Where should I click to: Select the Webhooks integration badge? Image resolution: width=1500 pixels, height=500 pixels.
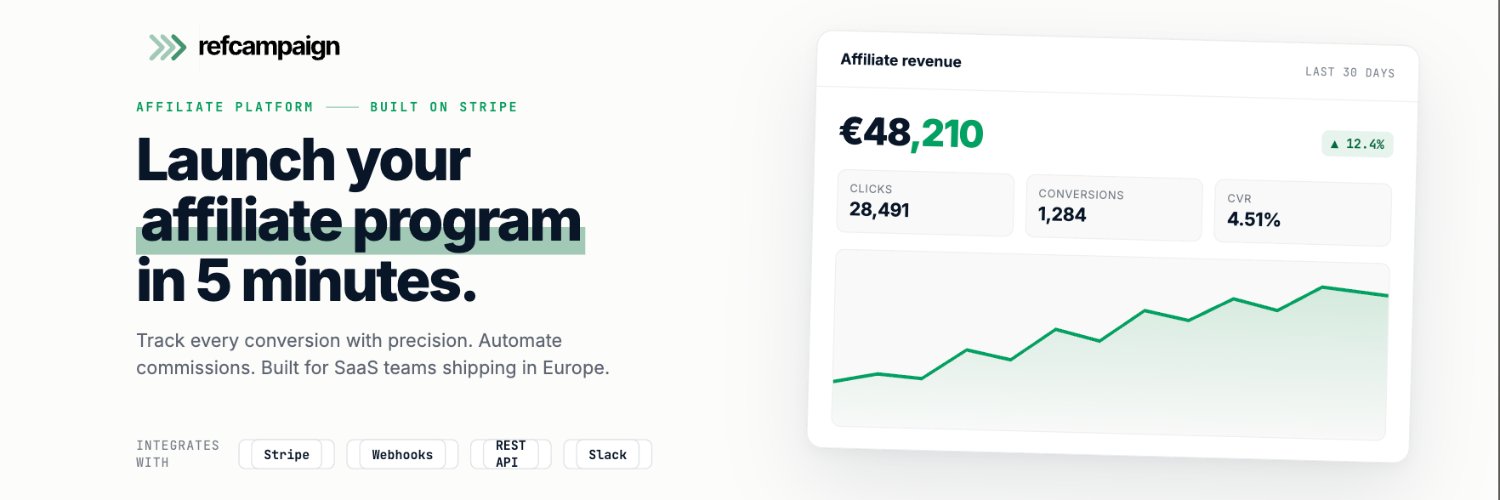(x=402, y=454)
